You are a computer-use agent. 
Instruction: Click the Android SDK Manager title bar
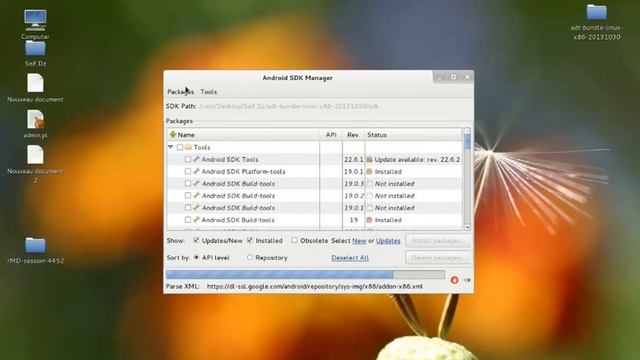(x=297, y=78)
